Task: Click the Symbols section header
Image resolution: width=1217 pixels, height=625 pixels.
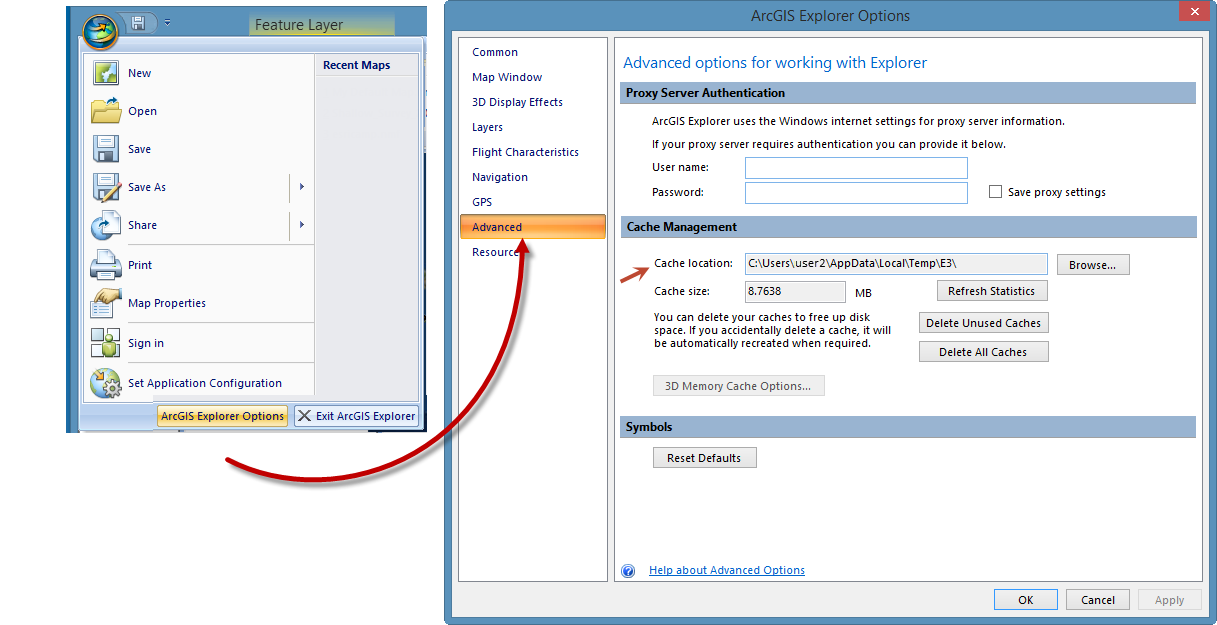Action: (908, 427)
